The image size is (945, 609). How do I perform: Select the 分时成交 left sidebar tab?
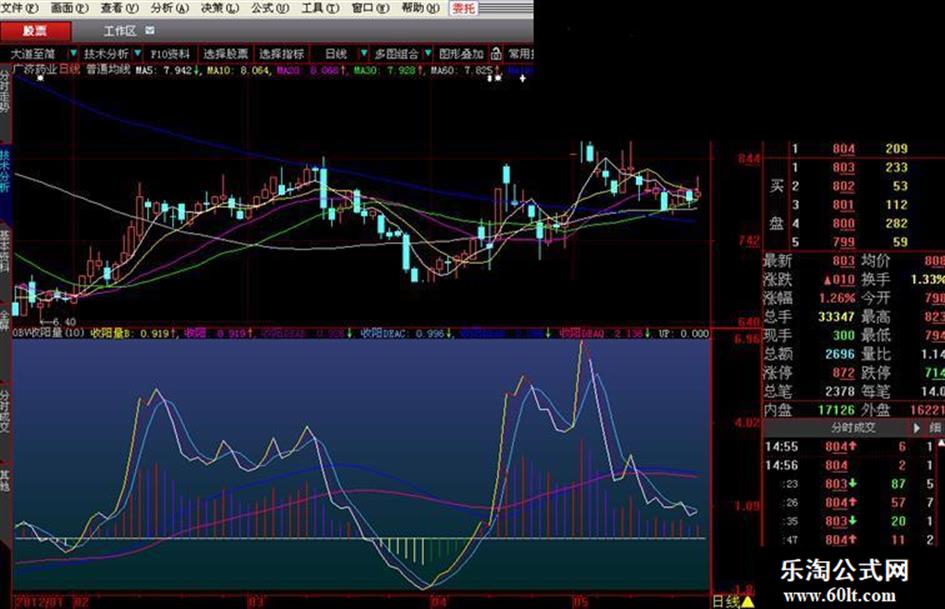(6, 414)
